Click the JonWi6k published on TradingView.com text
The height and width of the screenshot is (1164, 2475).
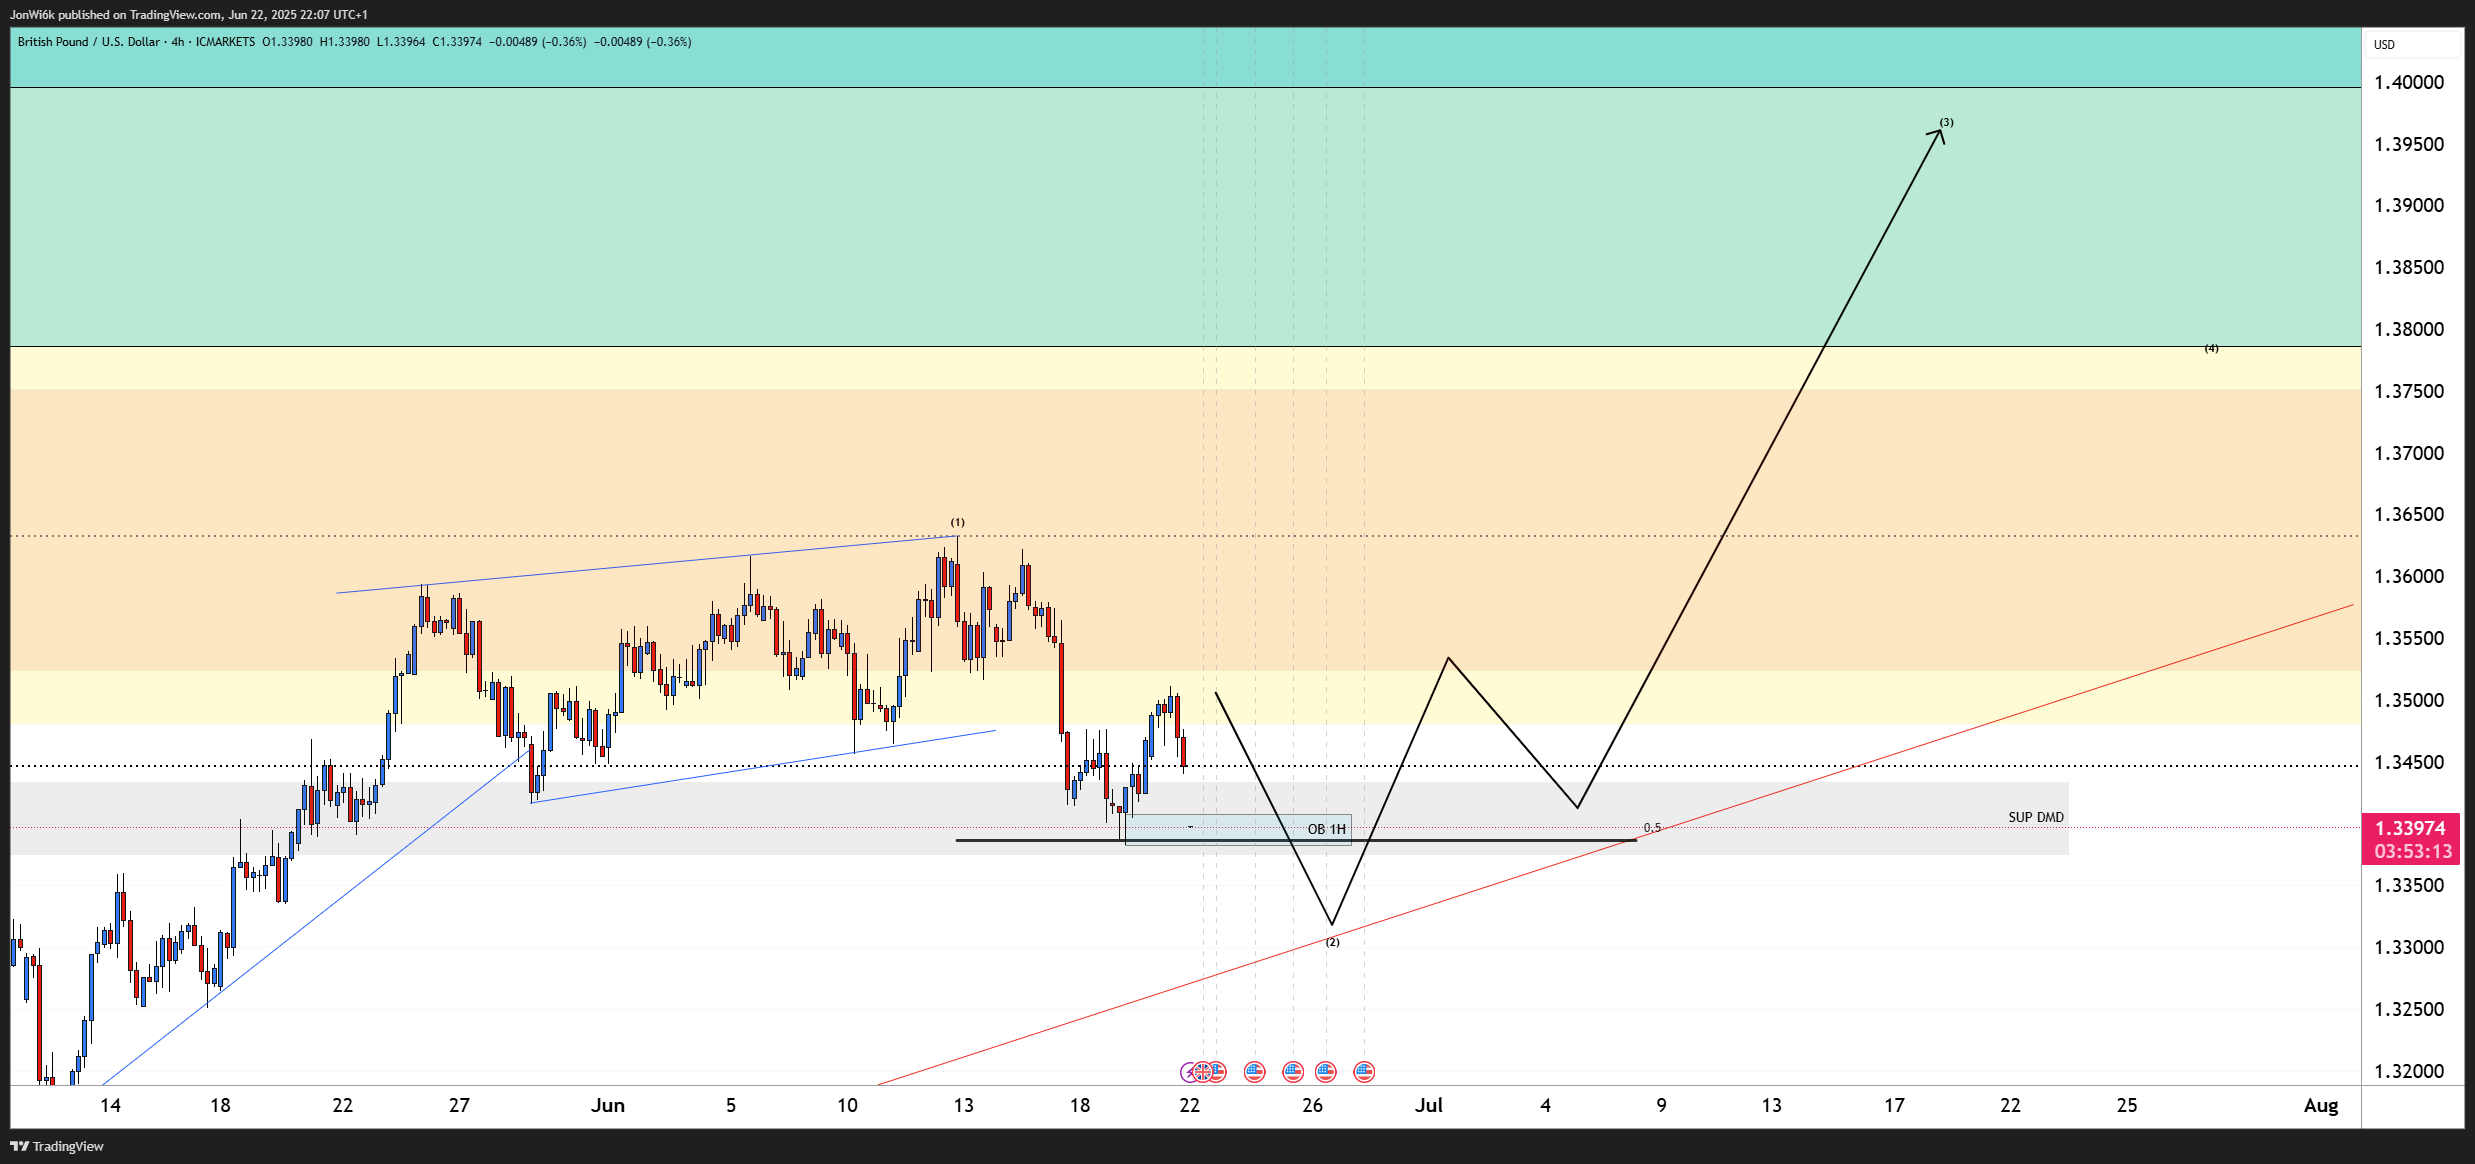(116, 15)
